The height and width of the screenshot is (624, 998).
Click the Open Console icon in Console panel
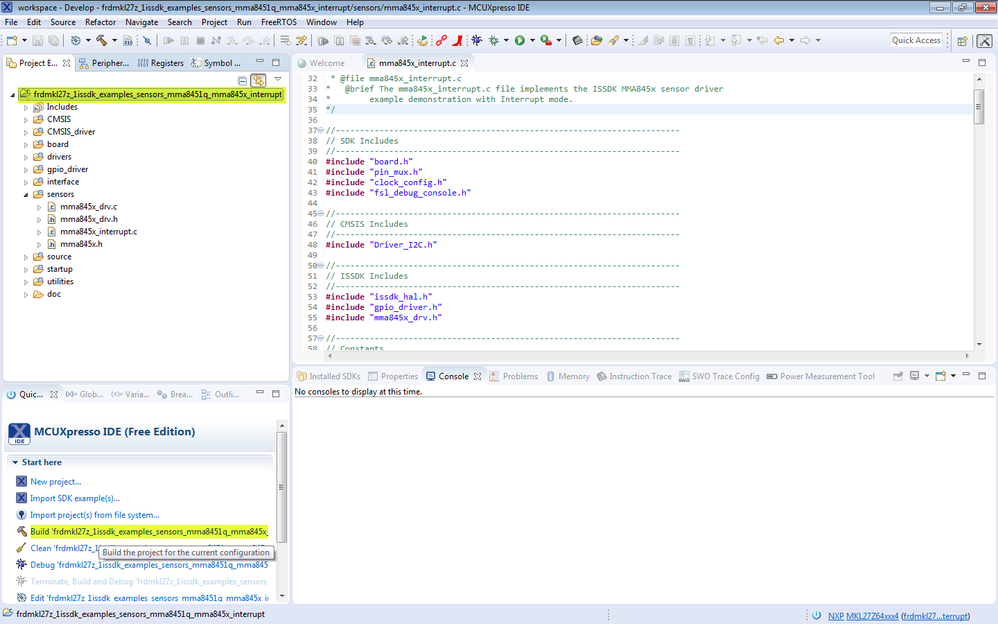[941, 377]
